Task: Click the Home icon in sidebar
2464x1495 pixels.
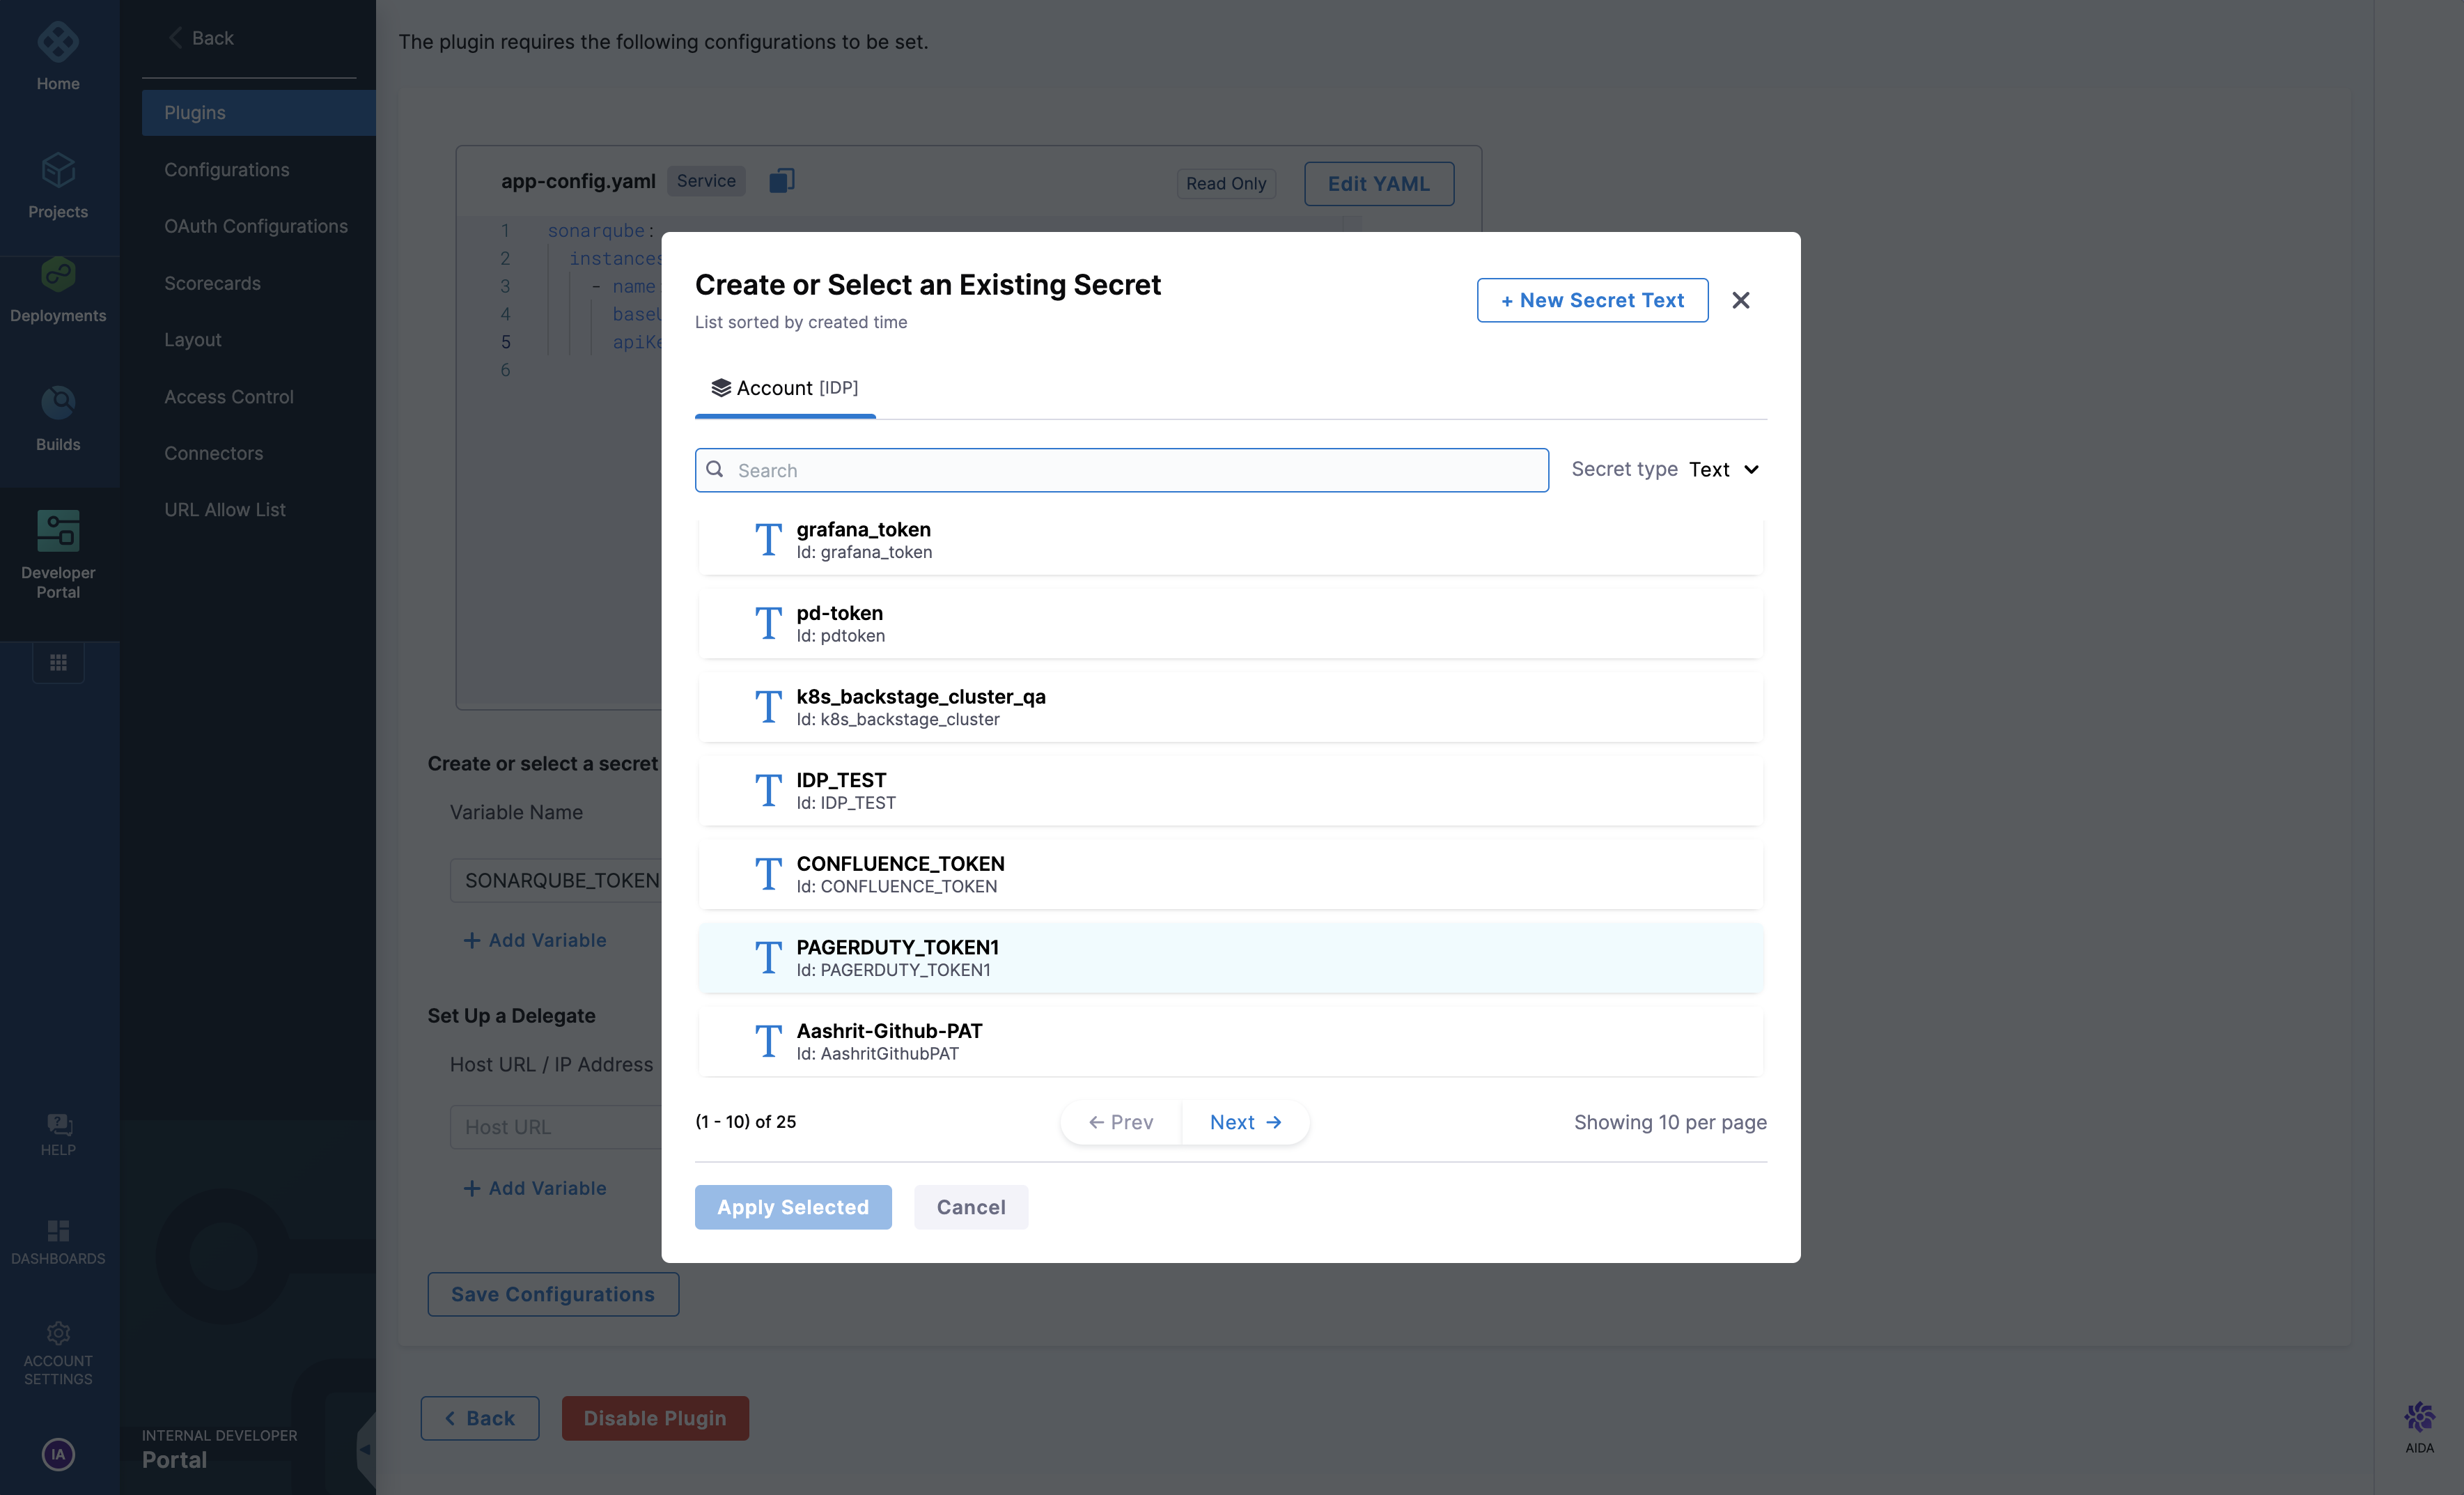Action: (58, 42)
